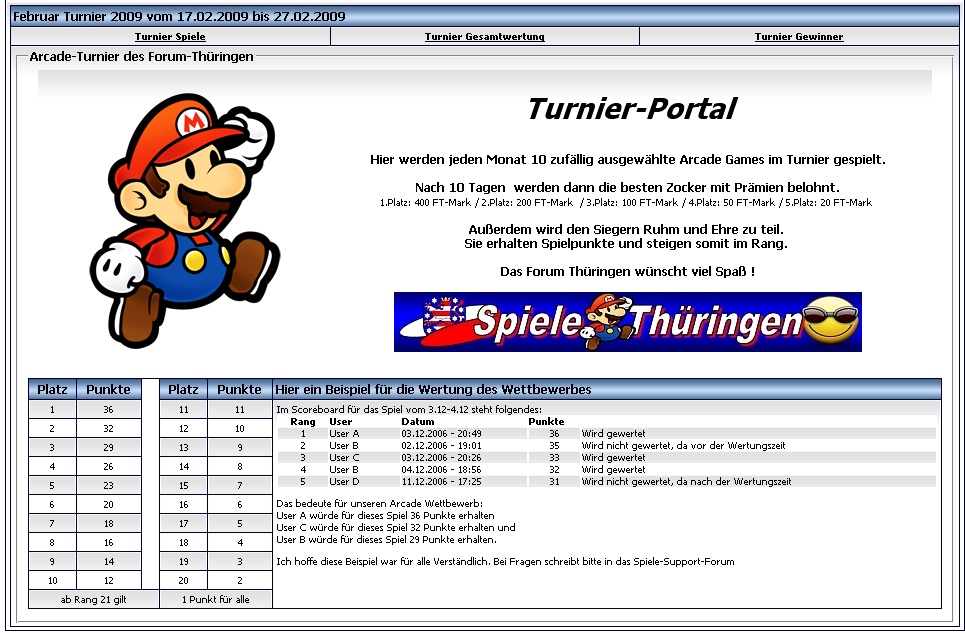Select points cell 18 for place 7
965x633 pixels.
click(x=108, y=524)
